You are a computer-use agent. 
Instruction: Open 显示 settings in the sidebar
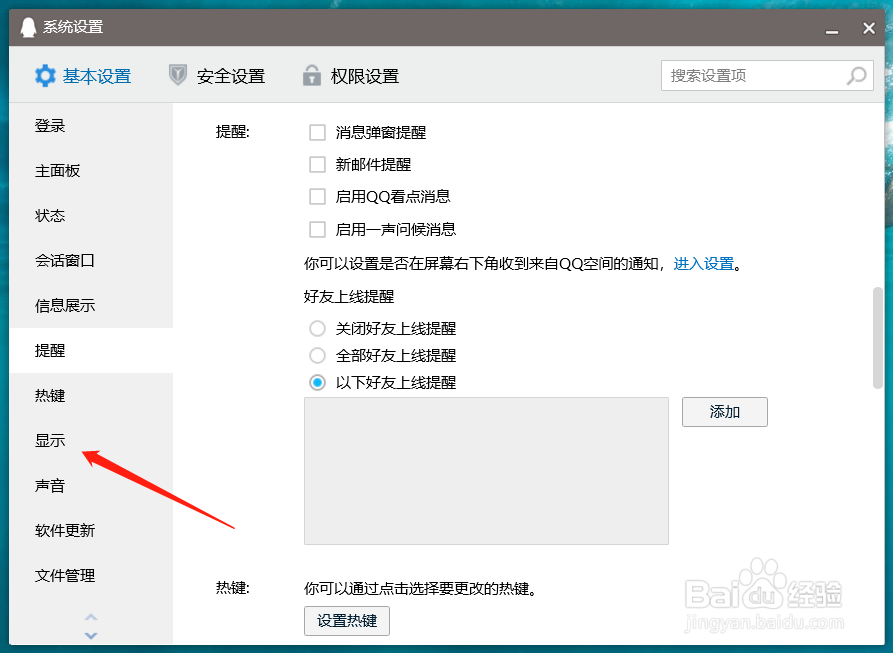click(x=50, y=440)
